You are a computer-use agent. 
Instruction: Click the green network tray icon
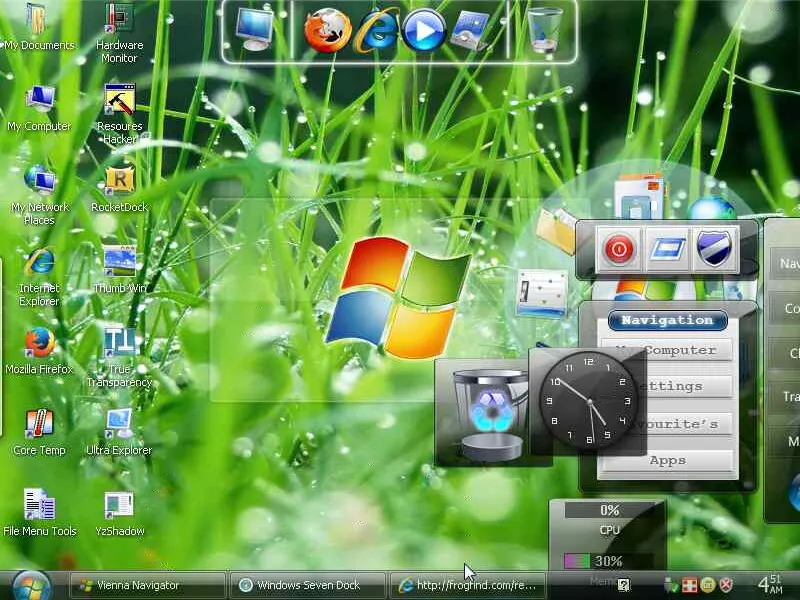(x=671, y=585)
